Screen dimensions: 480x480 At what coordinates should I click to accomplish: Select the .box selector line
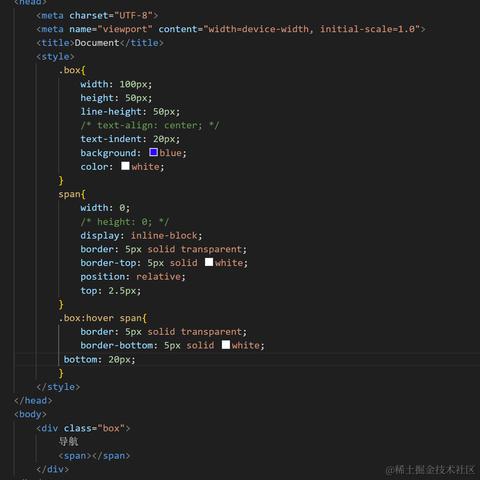[x=72, y=70]
